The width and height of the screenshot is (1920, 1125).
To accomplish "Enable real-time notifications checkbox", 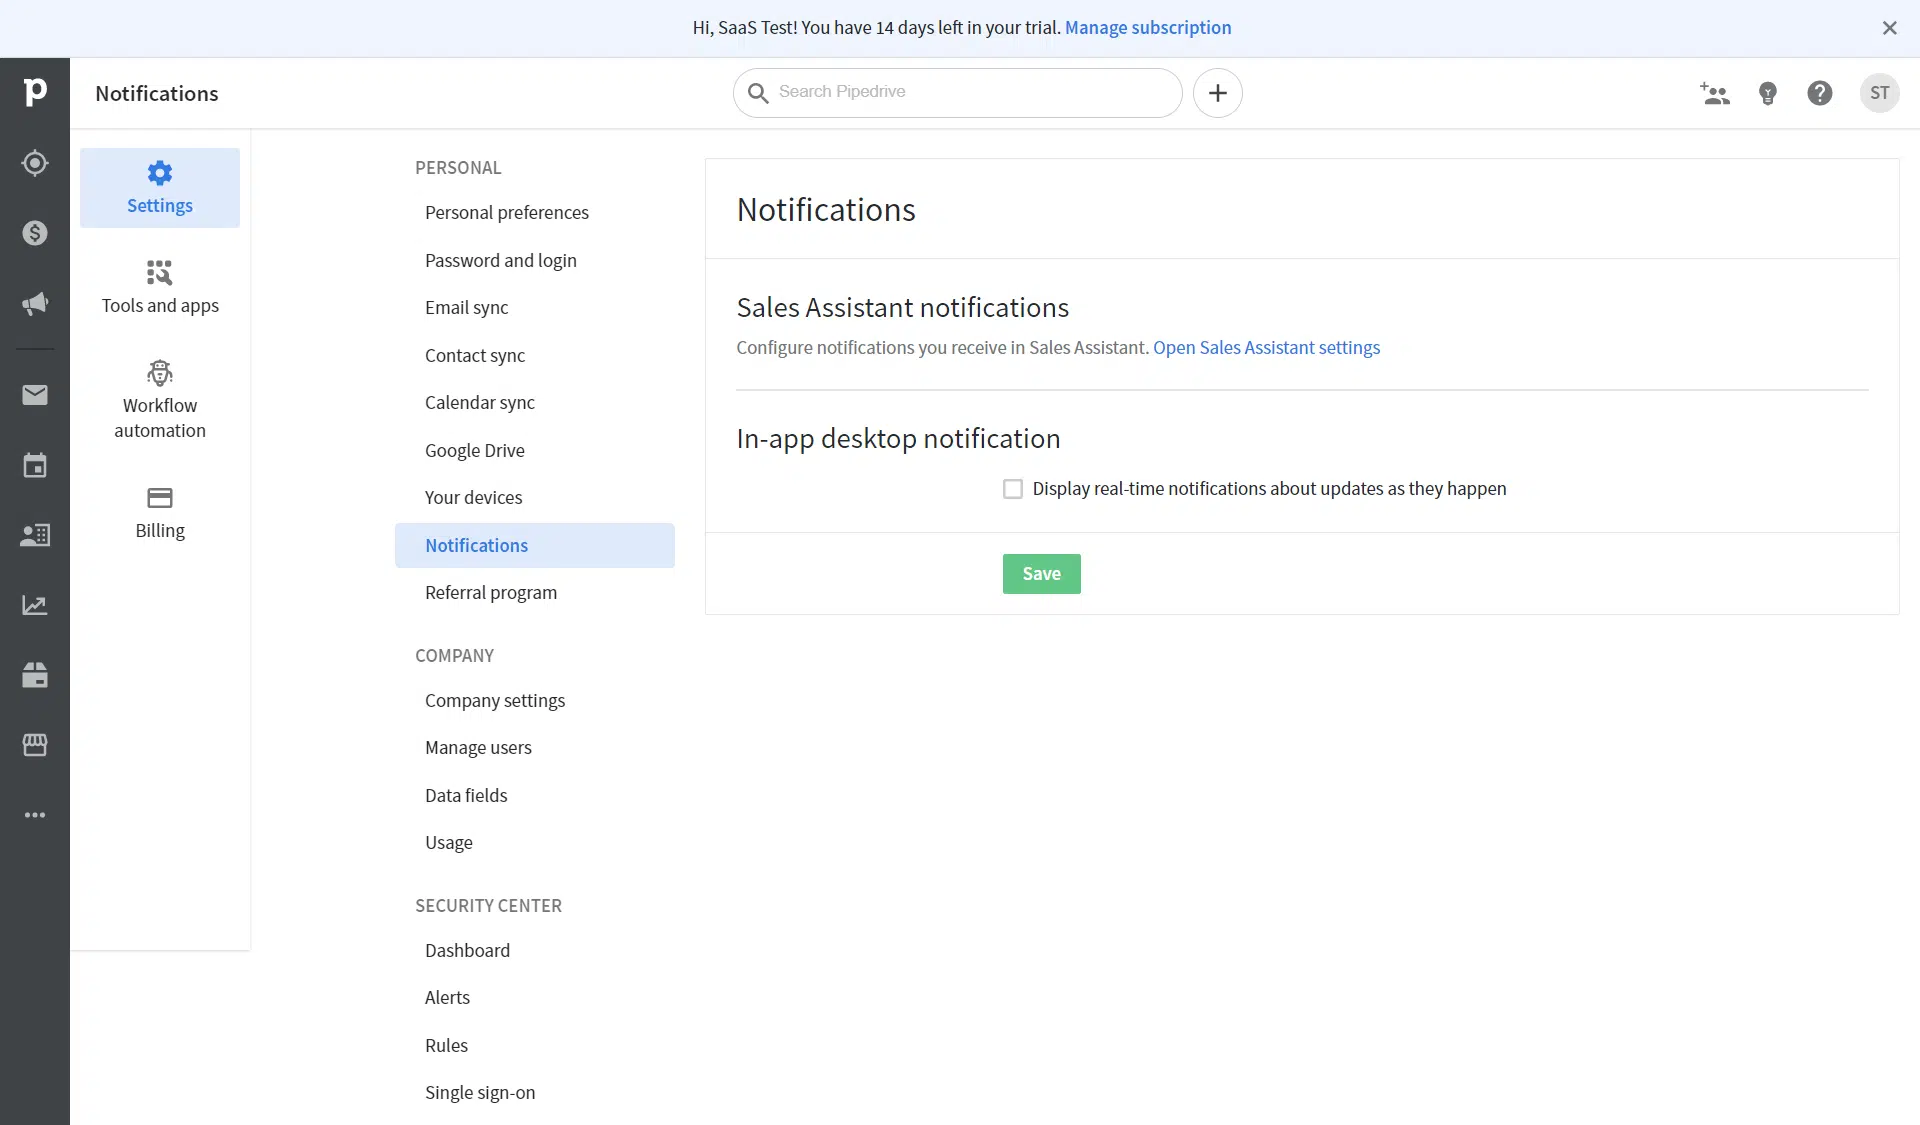I will [x=1013, y=489].
